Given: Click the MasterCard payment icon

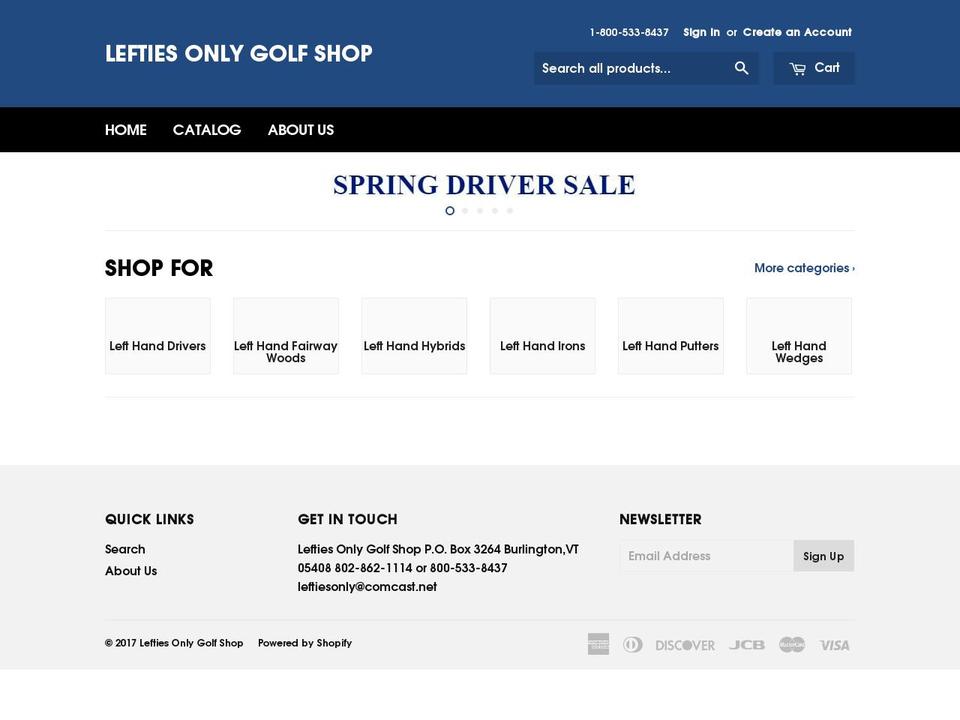Looking at the screenshot, I should [791, 644].
